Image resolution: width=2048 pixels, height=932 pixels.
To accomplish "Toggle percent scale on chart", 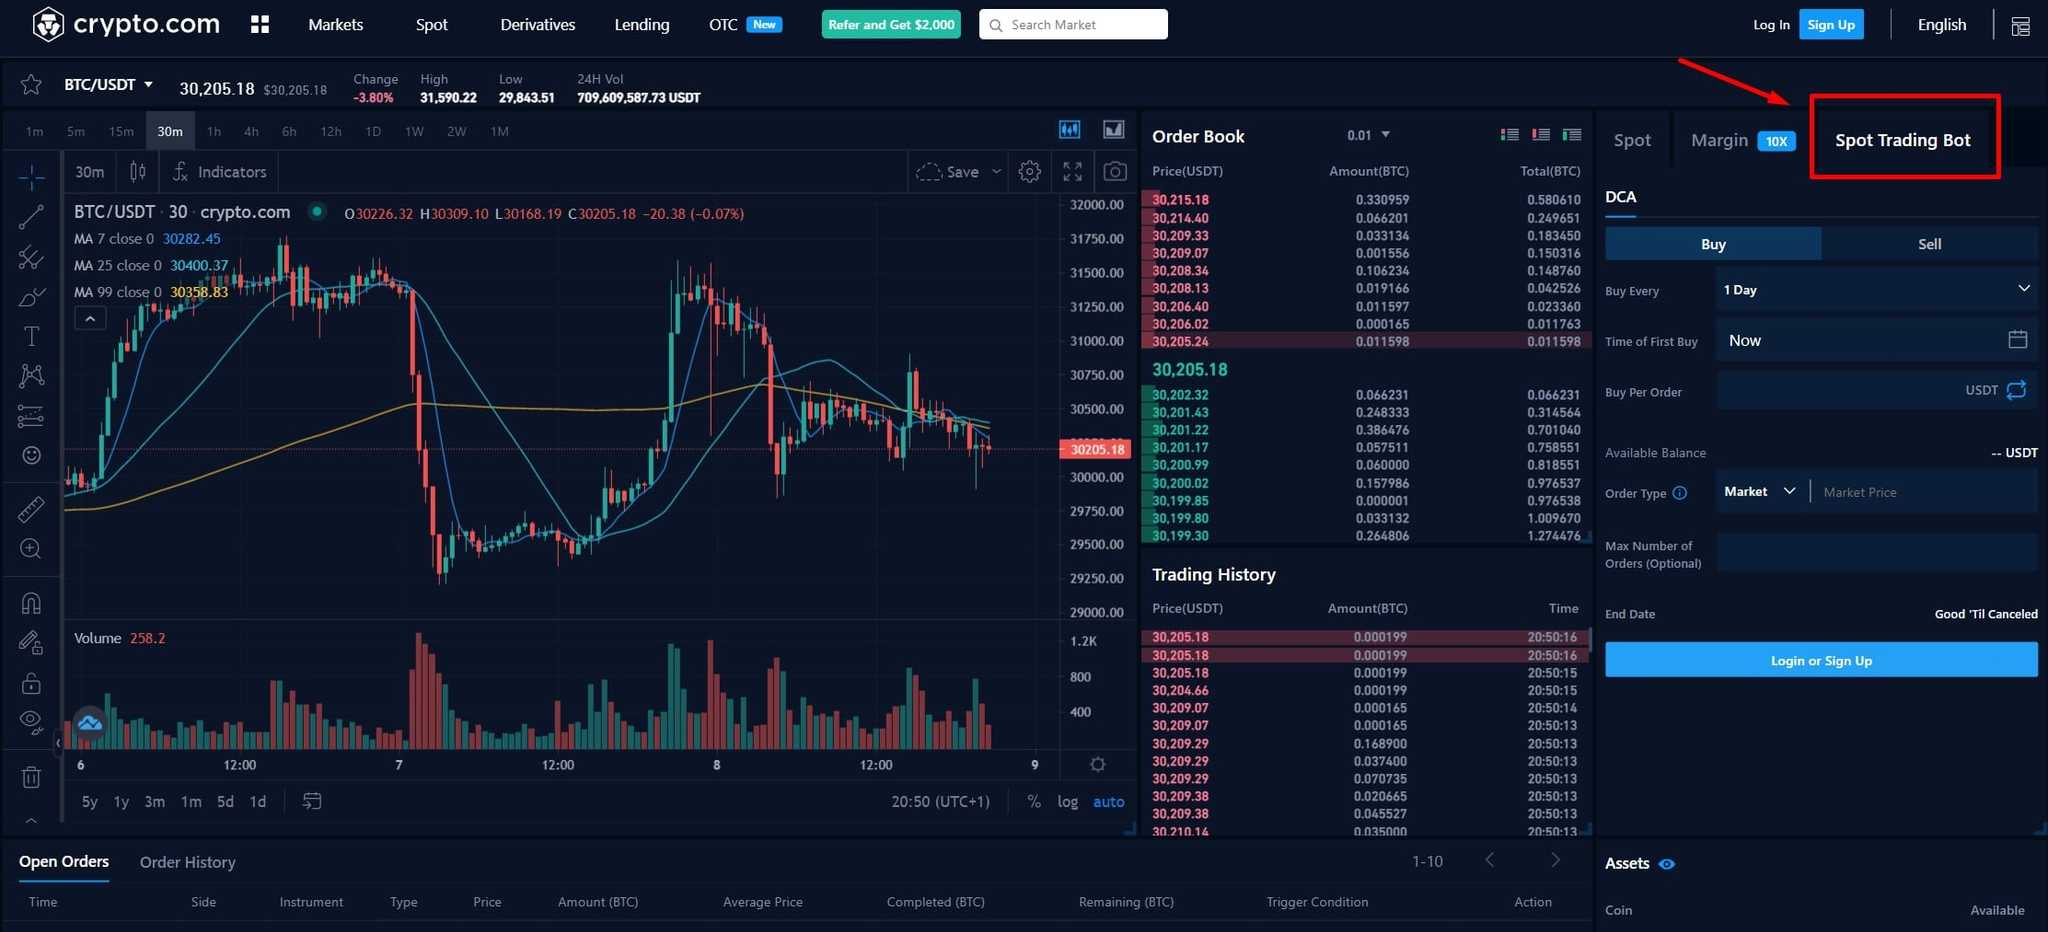I will click(1034, 801).
